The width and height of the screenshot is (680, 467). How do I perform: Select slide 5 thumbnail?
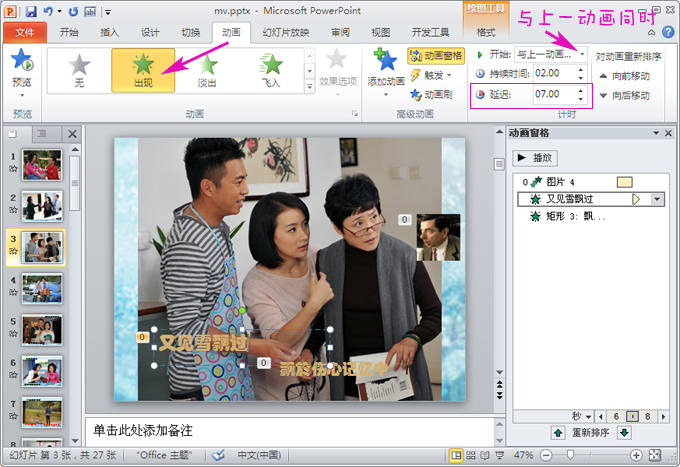point(42,330)
